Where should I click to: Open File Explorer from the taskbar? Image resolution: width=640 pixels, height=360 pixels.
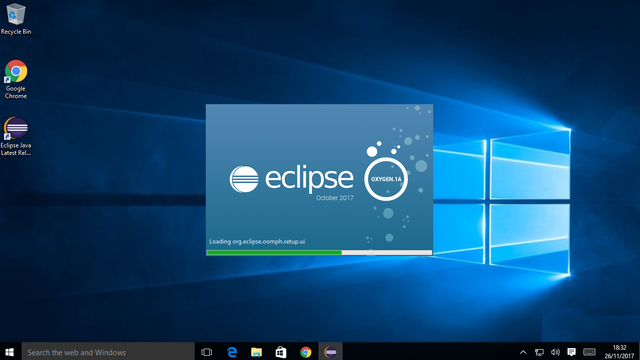256,352
